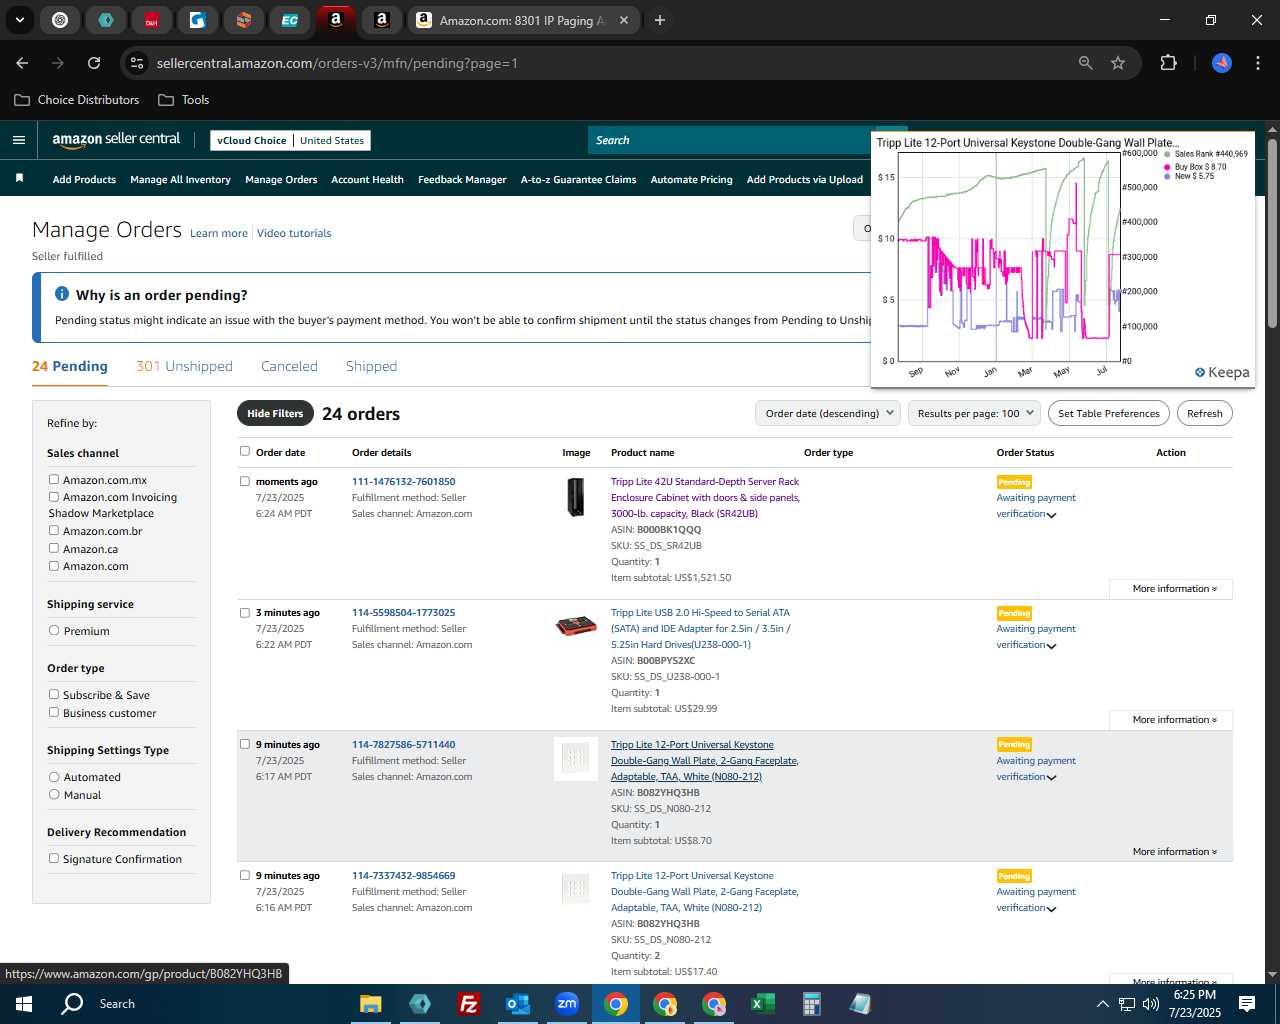Open the Results per page dropdown

pos(975,413)
